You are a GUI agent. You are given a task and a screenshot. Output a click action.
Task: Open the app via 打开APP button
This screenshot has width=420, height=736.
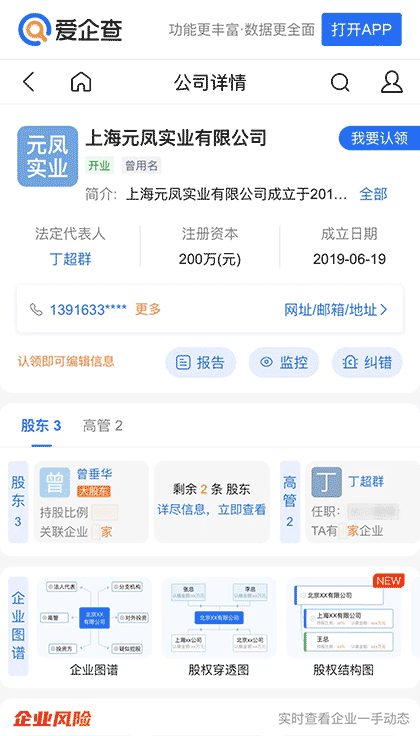point(361,29)
